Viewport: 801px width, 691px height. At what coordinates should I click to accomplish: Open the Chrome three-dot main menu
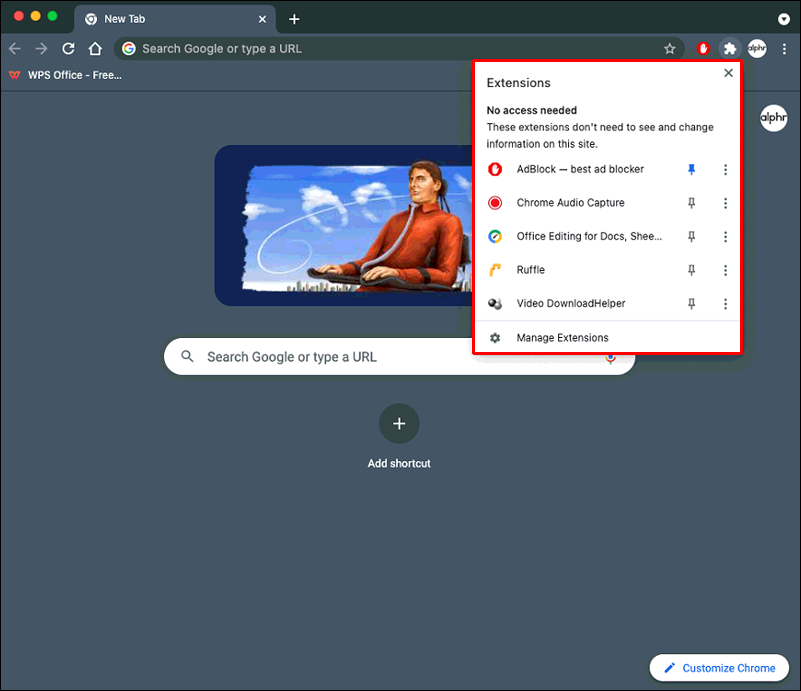(784, 49)
